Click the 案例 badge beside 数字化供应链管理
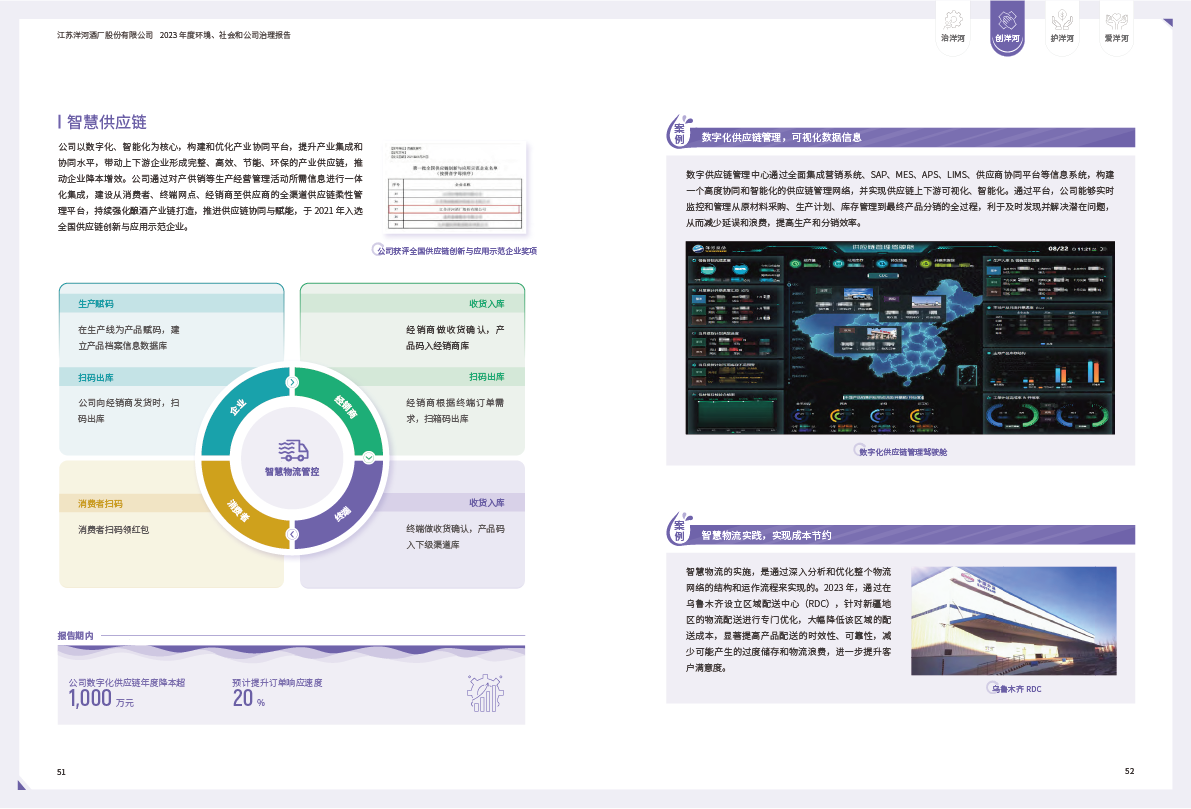The image size is (1191, 809). point(680,133)
